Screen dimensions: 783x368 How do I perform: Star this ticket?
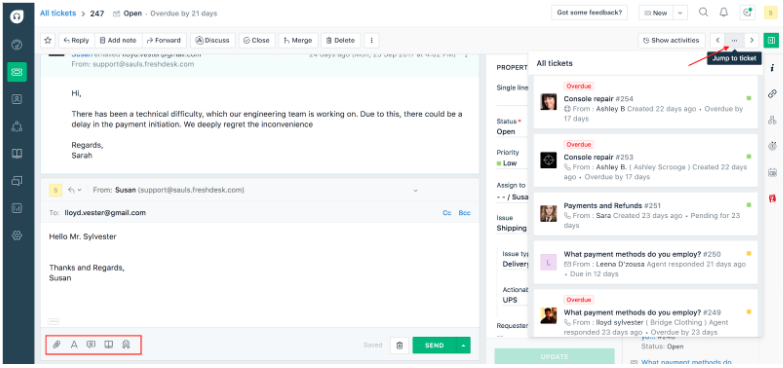coord(48,40)
